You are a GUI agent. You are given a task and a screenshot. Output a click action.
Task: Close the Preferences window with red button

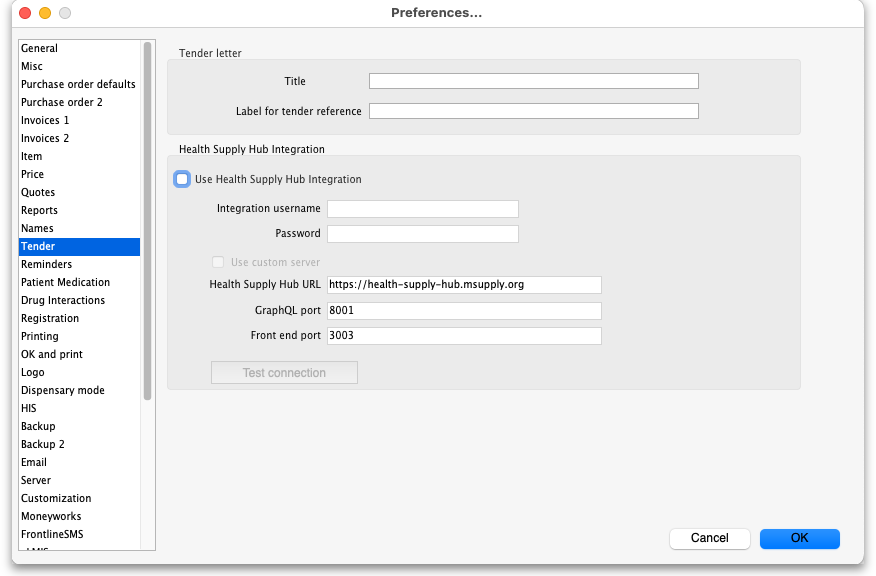click(25, 14)
